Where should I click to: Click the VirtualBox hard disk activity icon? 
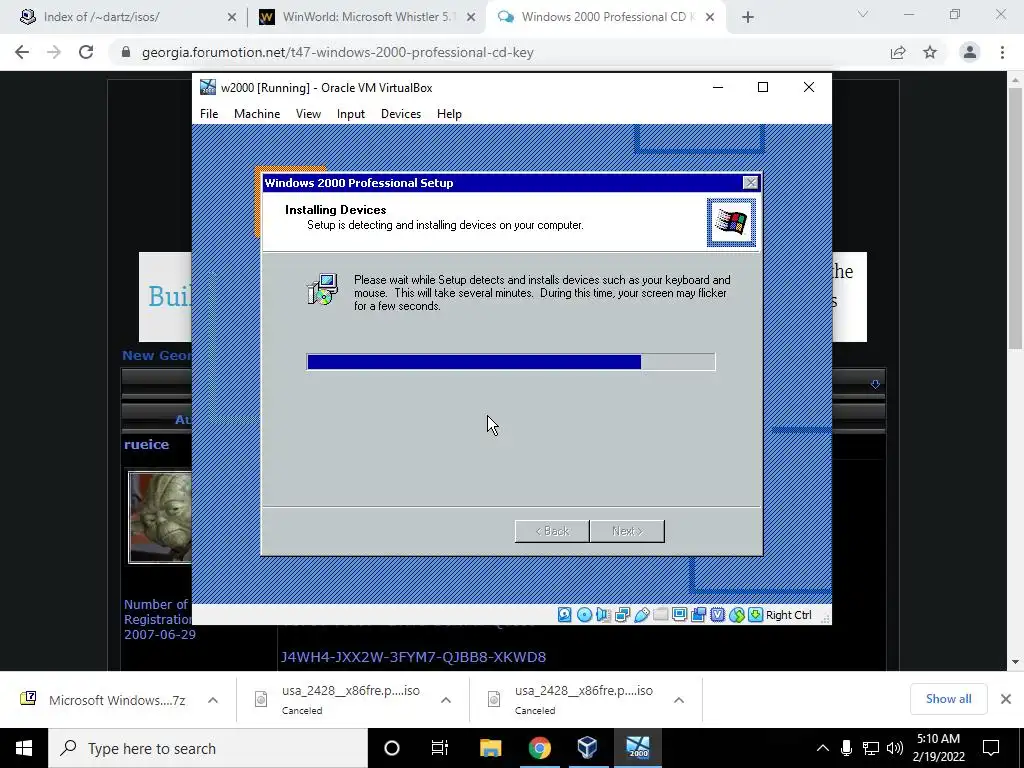pyautogui.click(x=564, y=615)
